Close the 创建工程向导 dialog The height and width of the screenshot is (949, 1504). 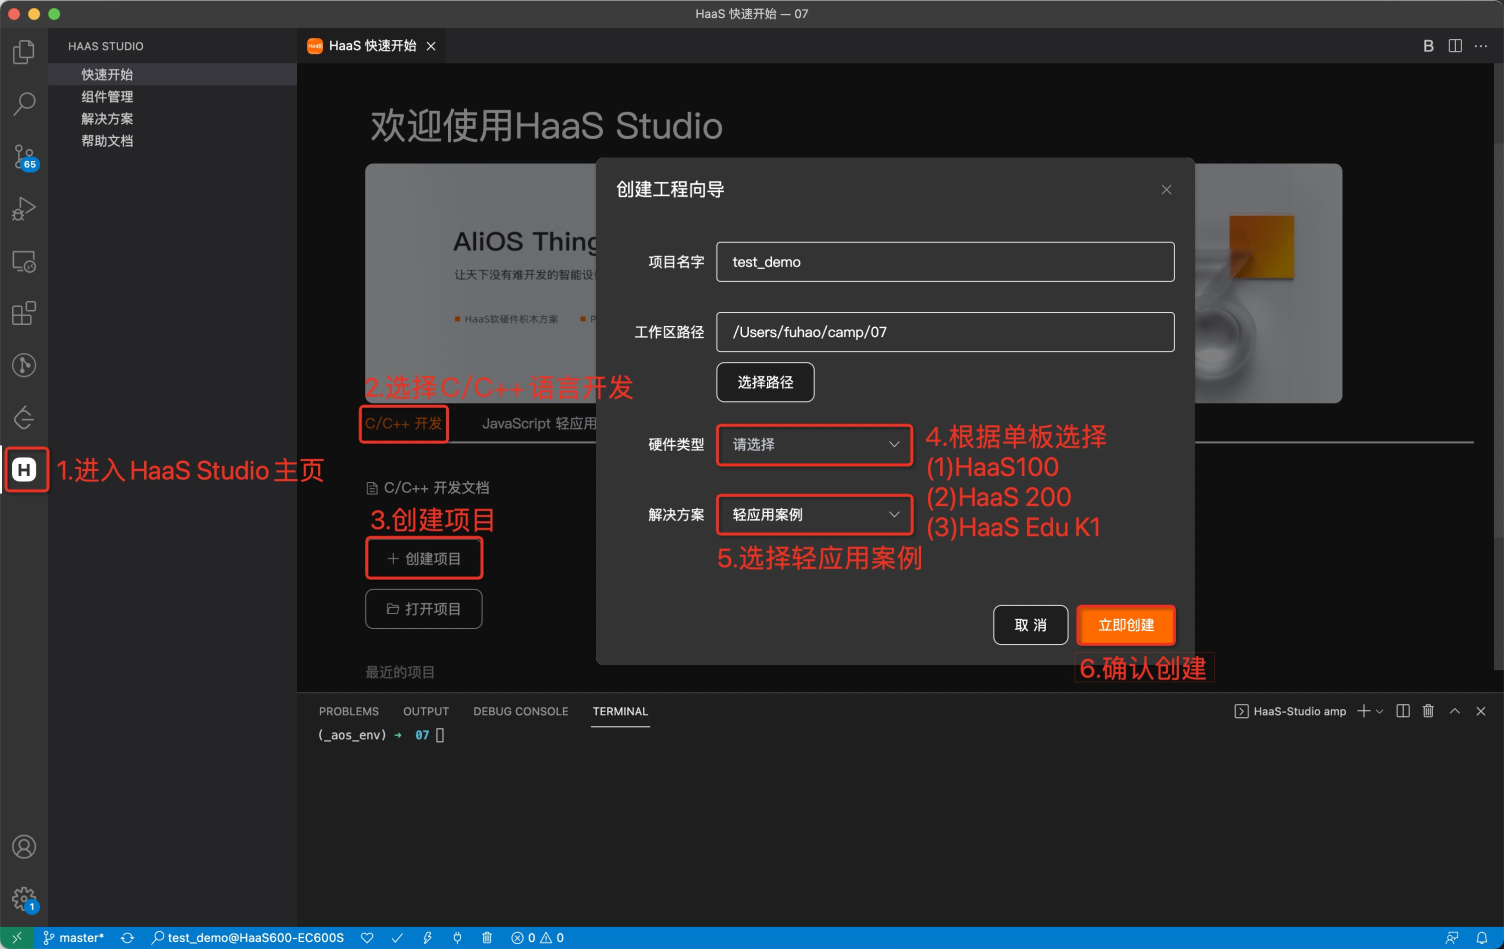click(x=1166, y=190)
